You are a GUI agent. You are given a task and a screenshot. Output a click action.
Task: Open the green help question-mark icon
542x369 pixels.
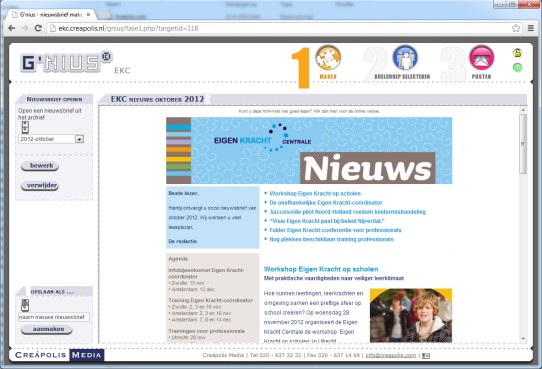517,68
